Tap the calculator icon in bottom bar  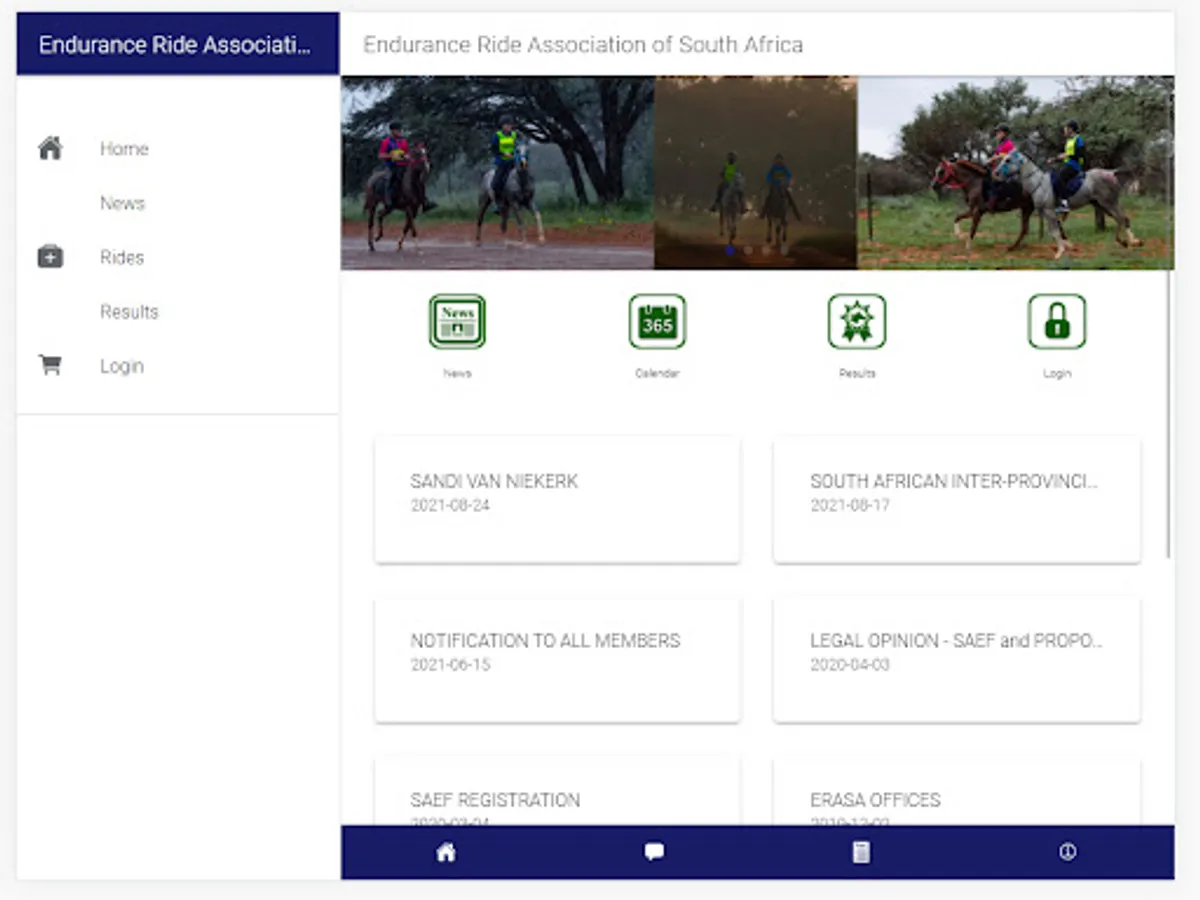pos(861,852)
